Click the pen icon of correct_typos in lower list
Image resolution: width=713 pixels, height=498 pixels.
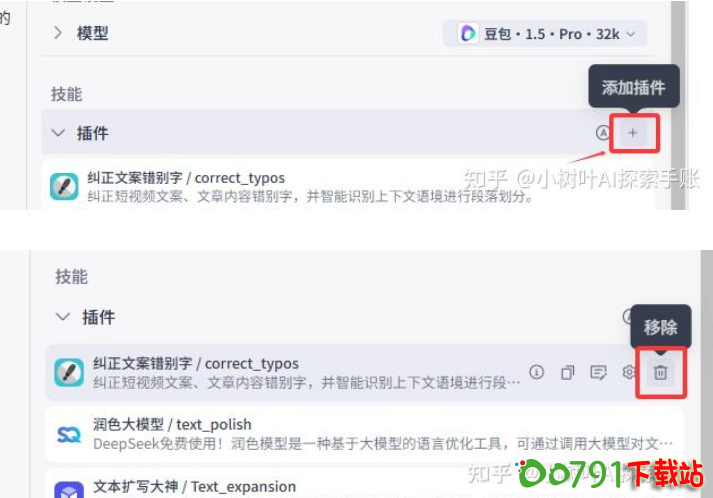69,372
